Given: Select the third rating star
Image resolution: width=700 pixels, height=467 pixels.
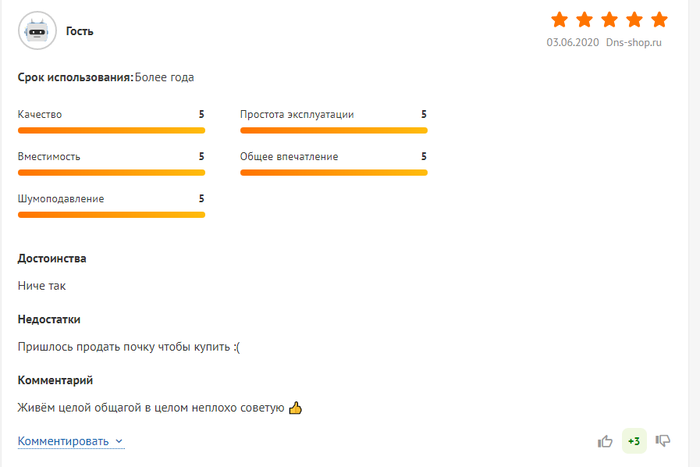Looking at the screenshot, I should tap(609, 19).
